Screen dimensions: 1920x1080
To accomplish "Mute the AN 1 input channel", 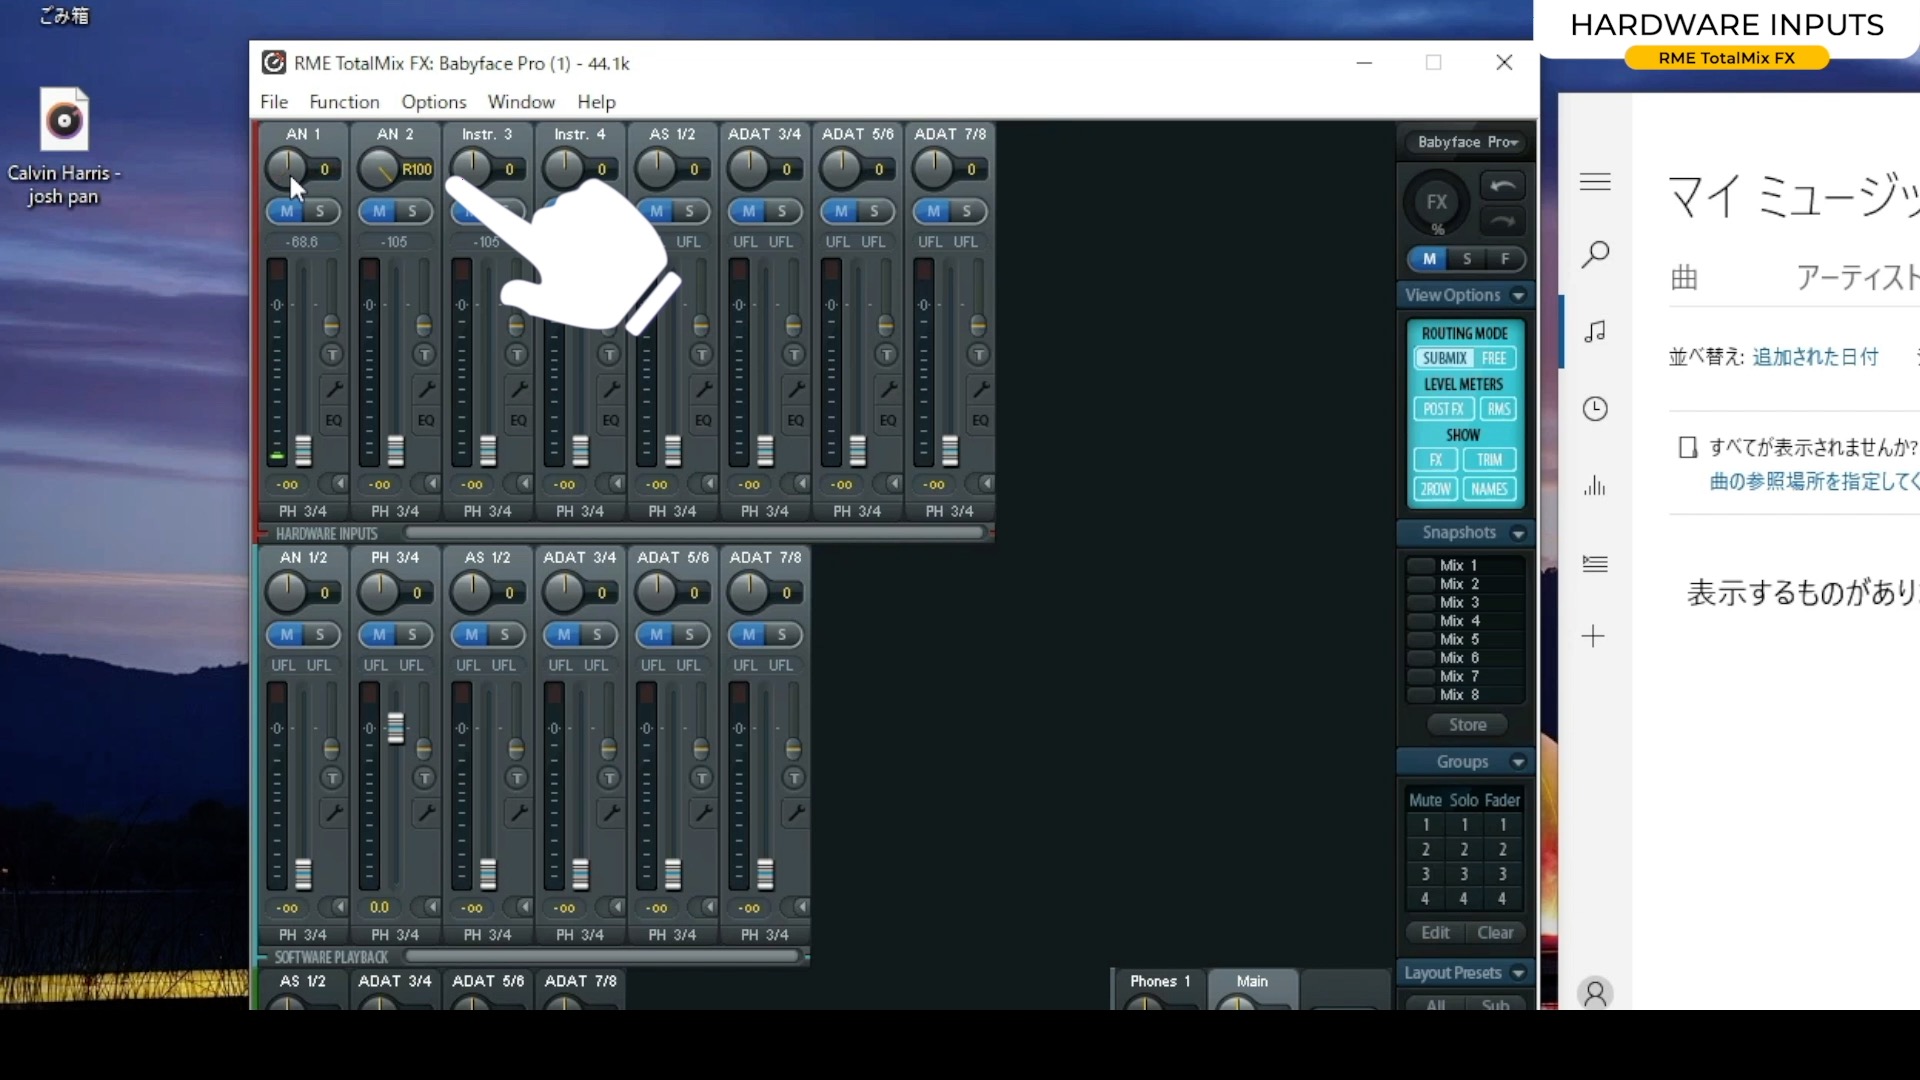I will click(x=288, y=211).
